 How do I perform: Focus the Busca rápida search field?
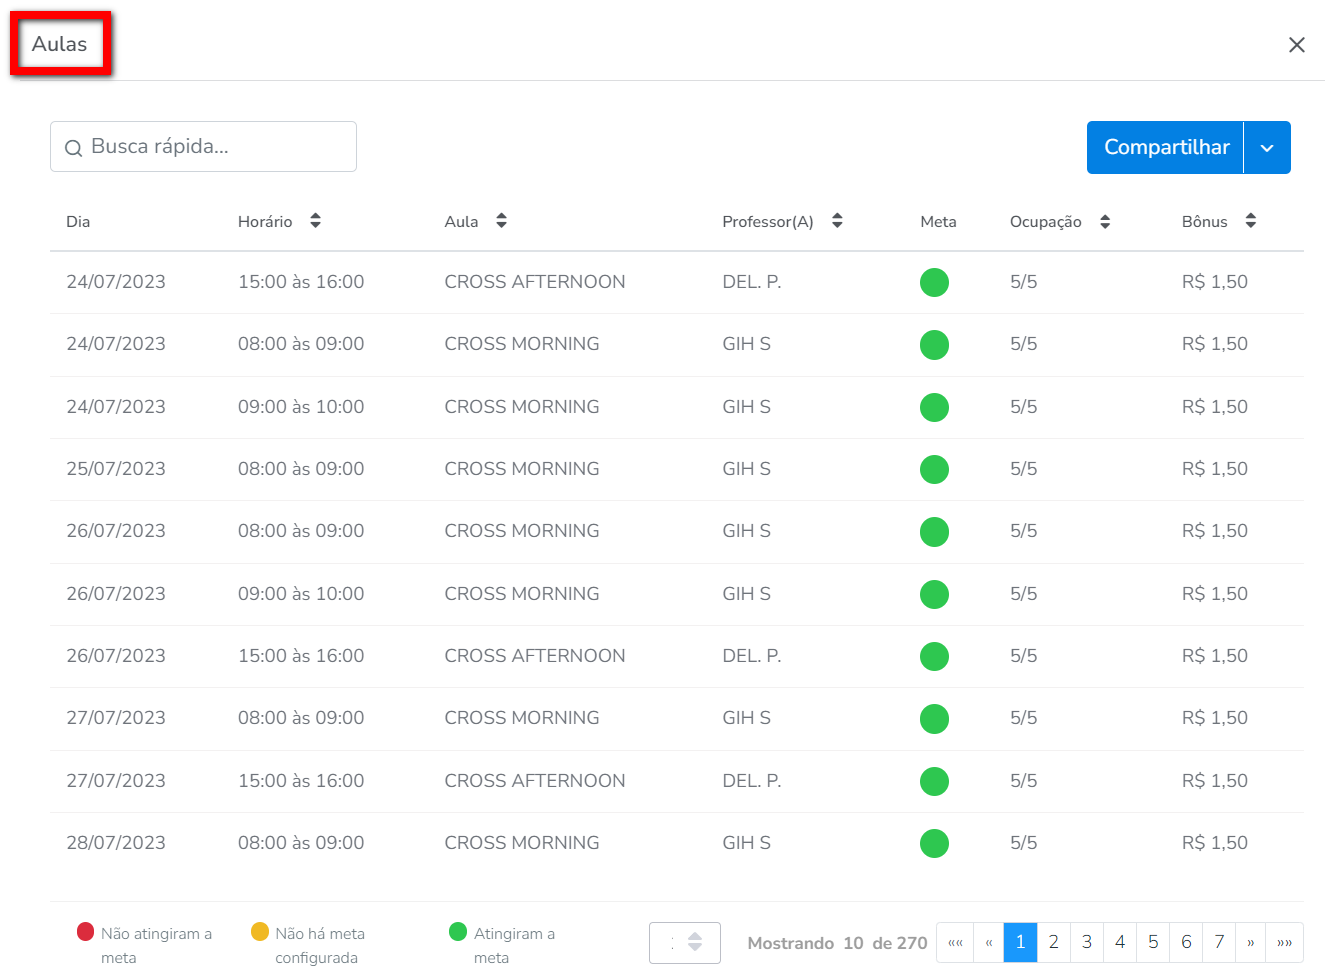218,147
